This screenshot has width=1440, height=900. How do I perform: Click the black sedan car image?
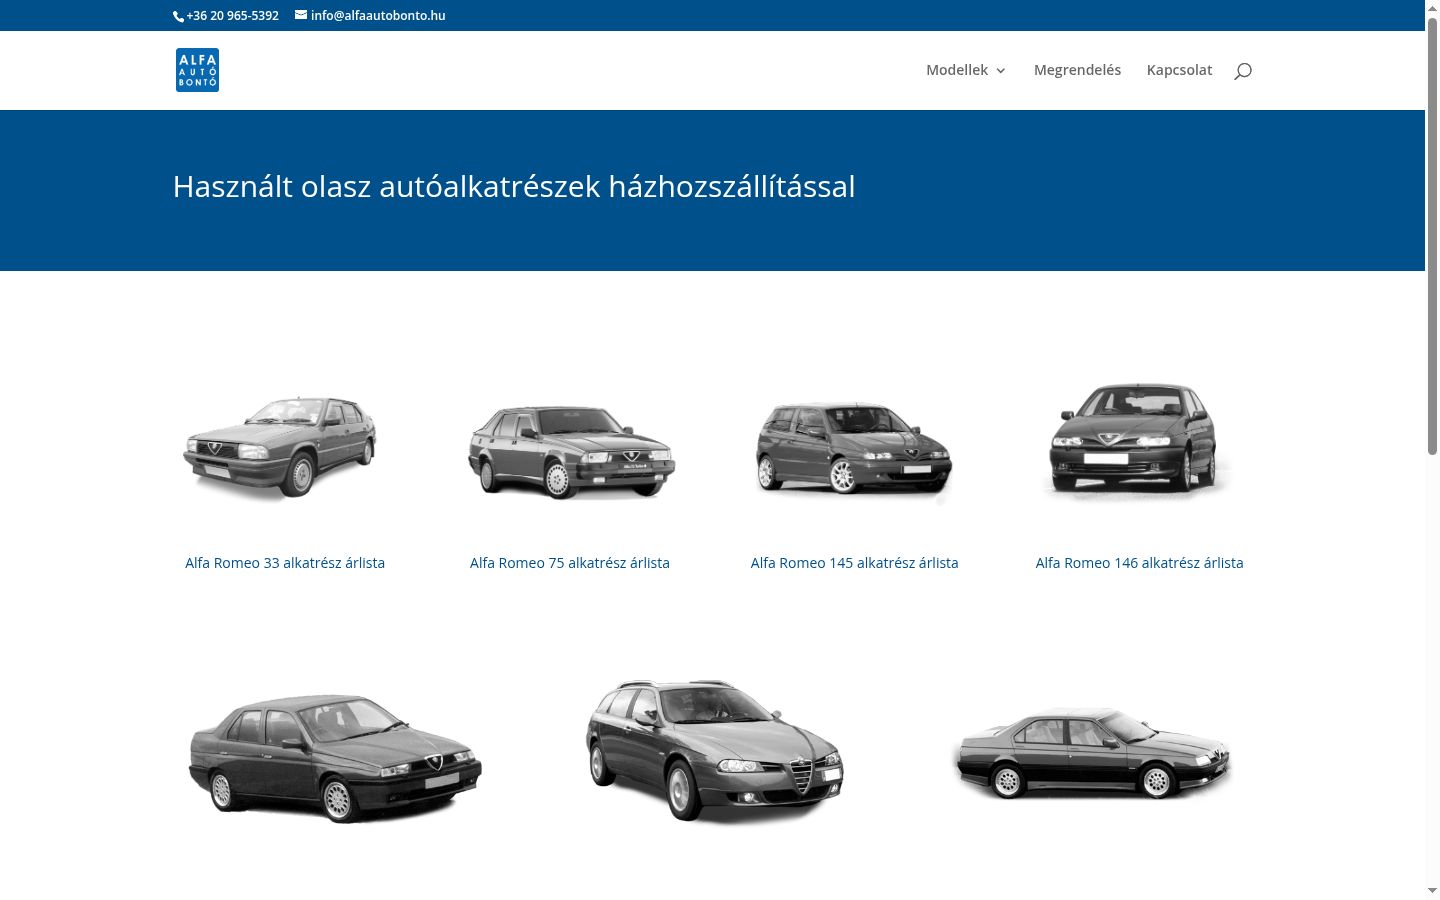1091,753
